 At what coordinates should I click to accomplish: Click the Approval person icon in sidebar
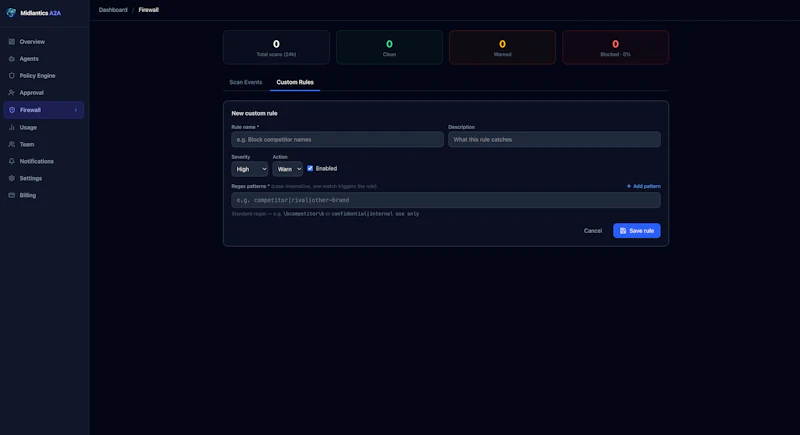(12, 93)
